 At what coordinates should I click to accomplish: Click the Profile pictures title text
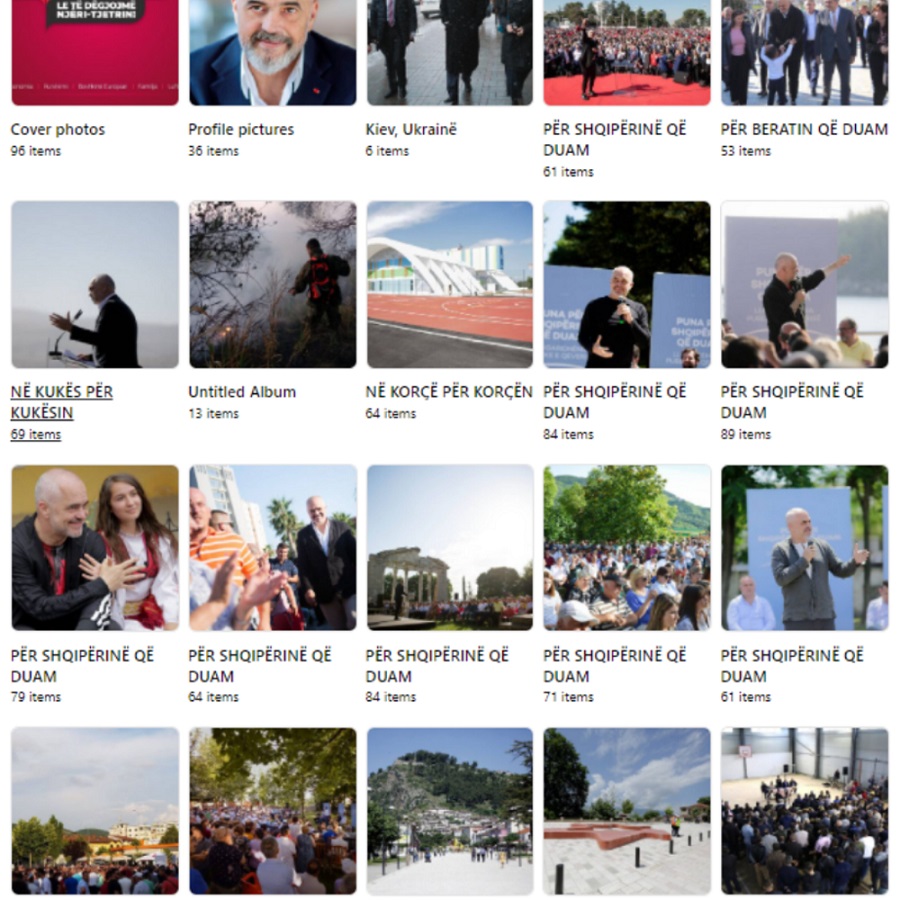pos(241,129)
